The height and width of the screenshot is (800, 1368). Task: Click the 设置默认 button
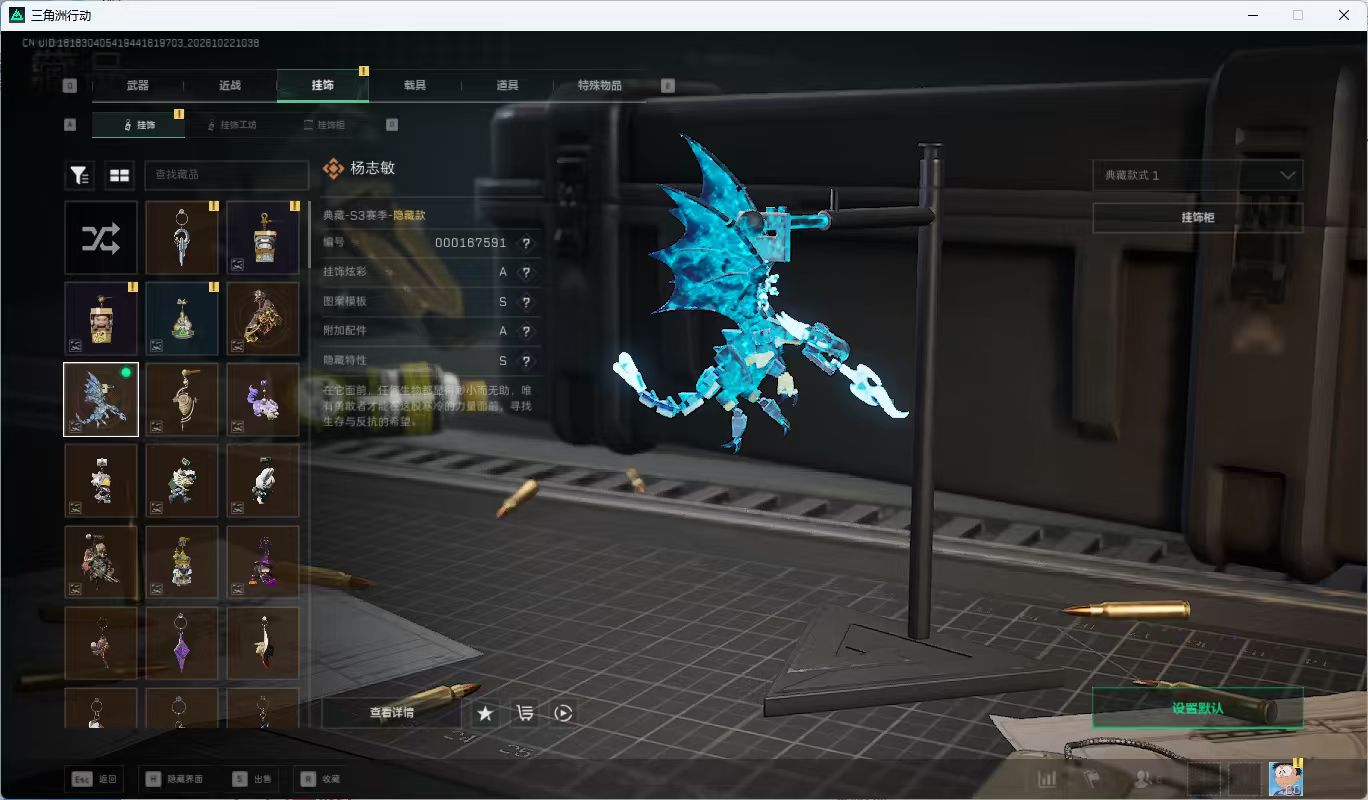(1197, 708)
